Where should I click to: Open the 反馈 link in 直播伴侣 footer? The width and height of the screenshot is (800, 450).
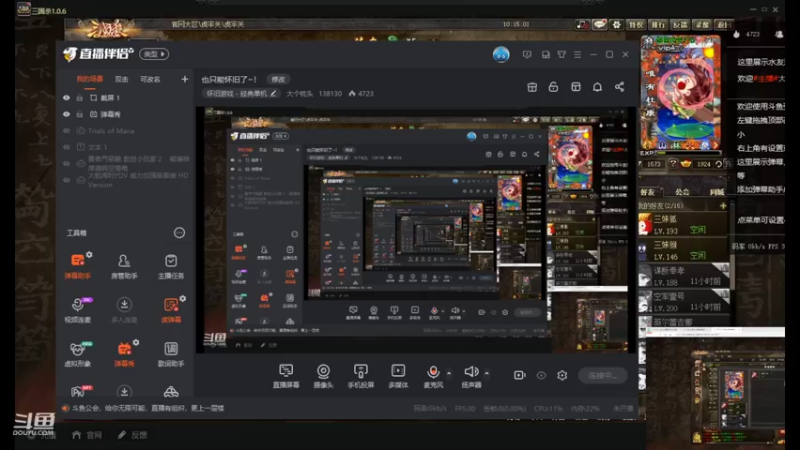(x=133, y=435)
